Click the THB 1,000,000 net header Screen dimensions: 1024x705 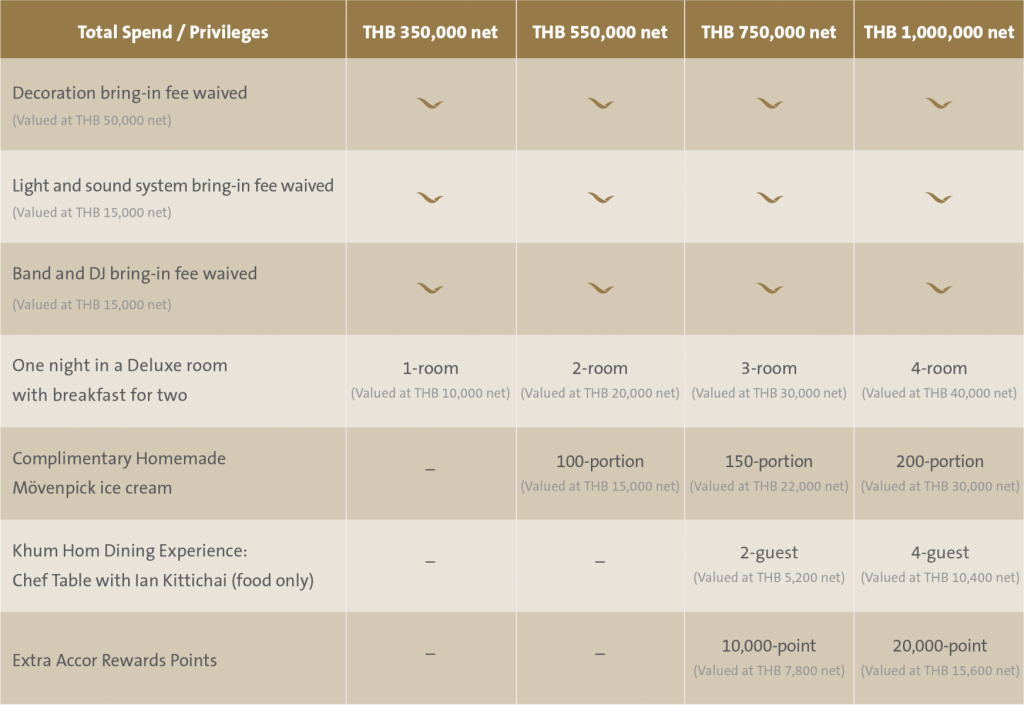938,32
